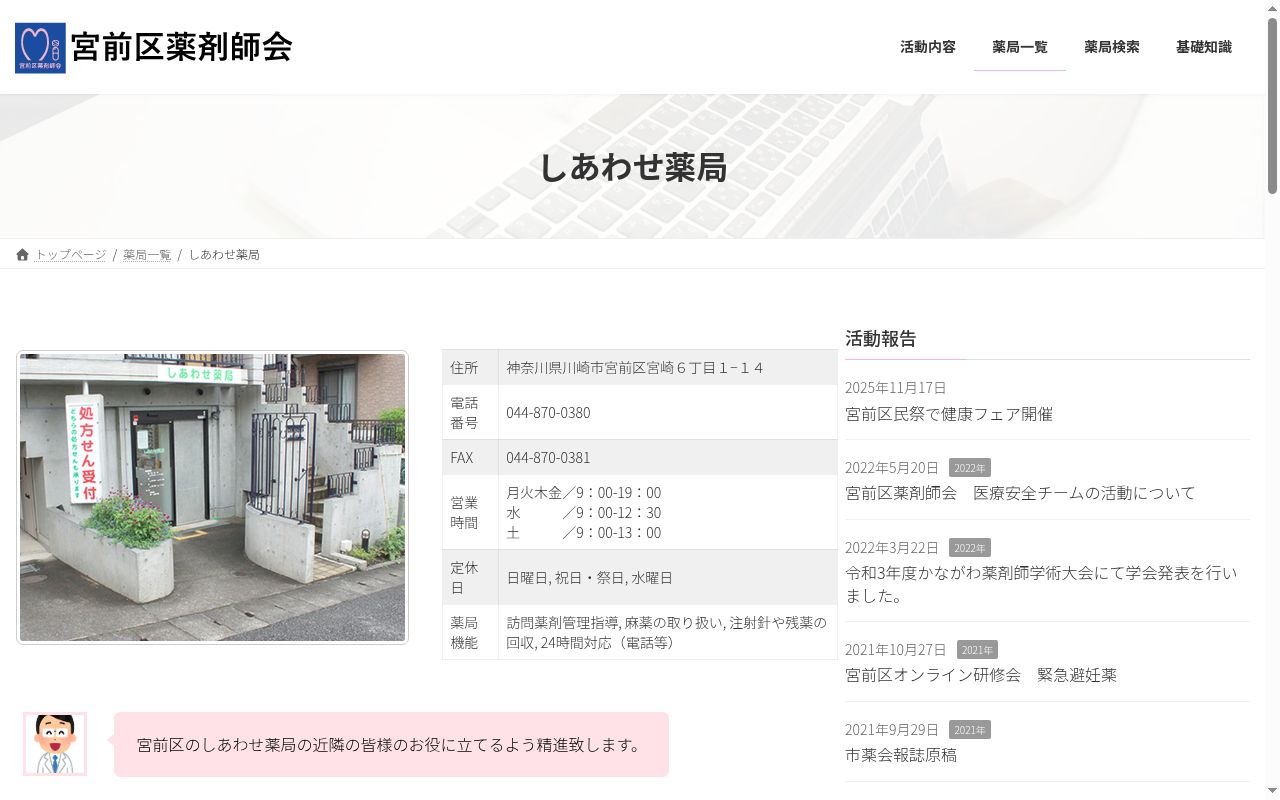Click the hours line 月火木金／9：00-19：00
Screen dimensions: 1280x800
(x=584, y=493)
